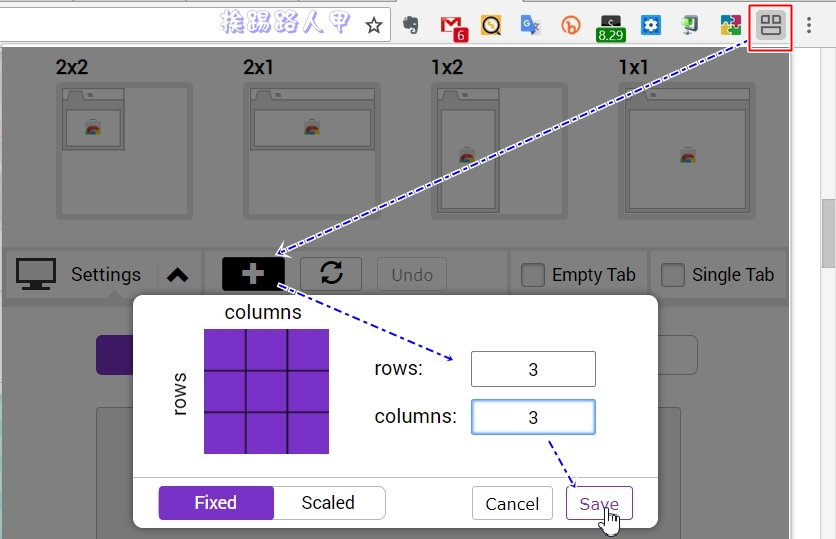Image resolution: width=836 pixels, height=539 pixels.
Task: Open the blue gear extension icon
Action: tap(650, 25)
